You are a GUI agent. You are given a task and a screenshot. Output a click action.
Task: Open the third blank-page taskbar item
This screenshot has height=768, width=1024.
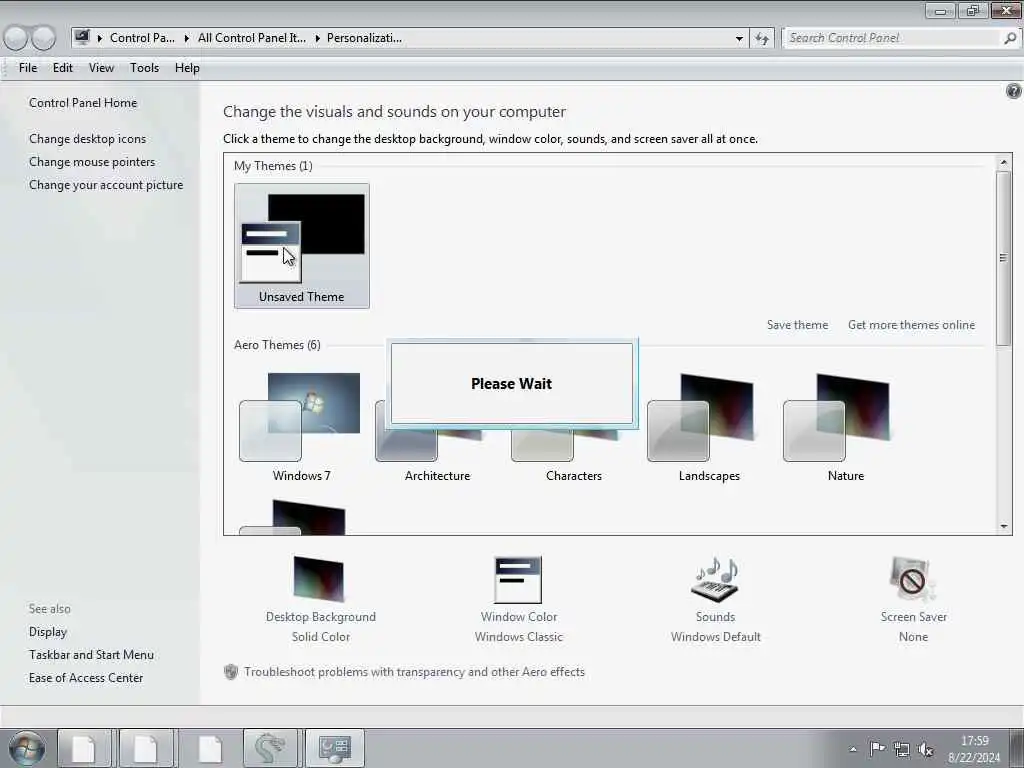tap(209, 748)
